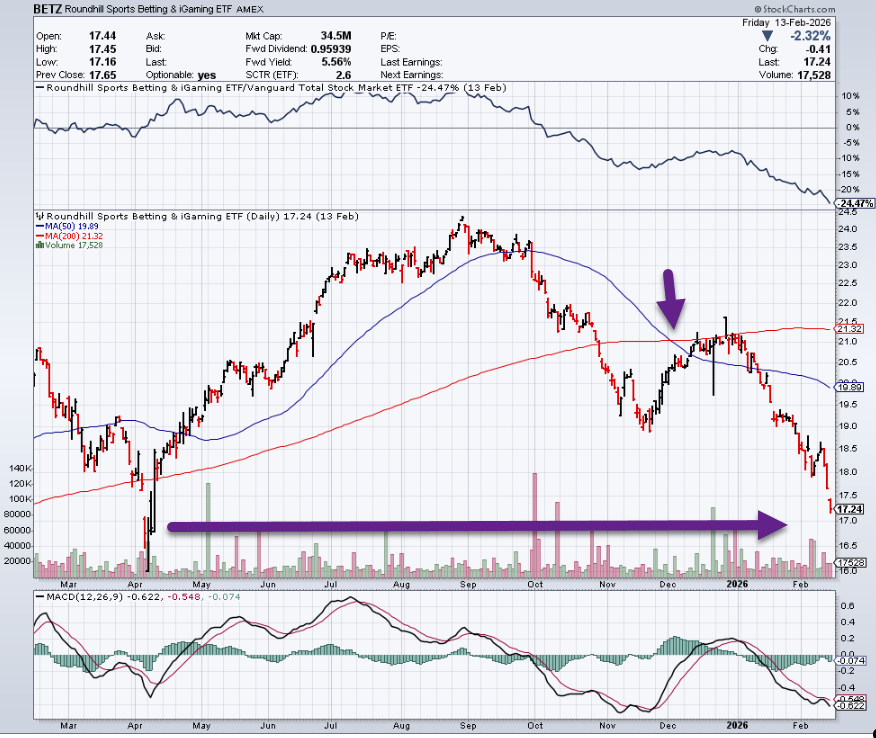
Task: Click the purple downward arrow annotation
Action: click(671, 293)
